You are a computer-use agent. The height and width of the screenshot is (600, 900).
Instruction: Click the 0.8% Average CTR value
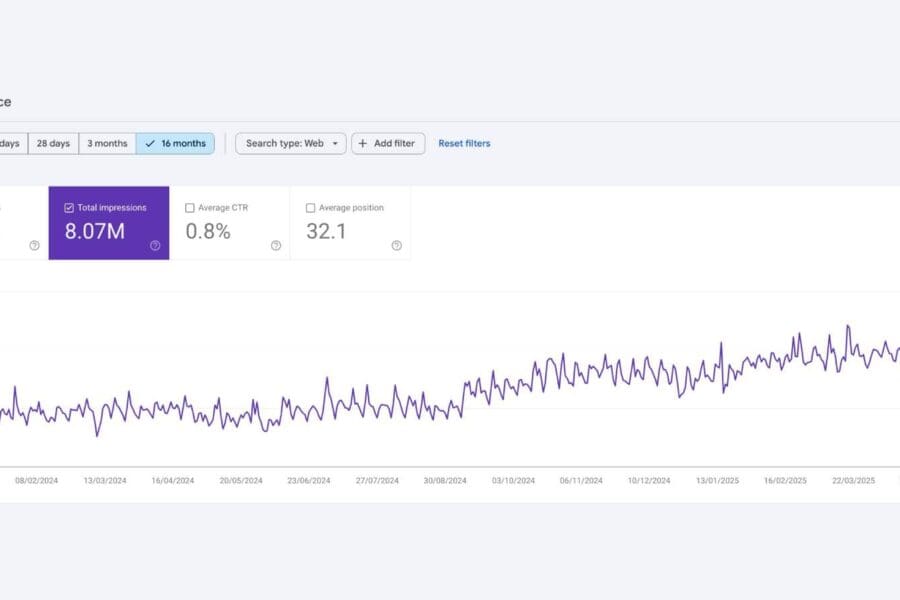click(208, 231)
